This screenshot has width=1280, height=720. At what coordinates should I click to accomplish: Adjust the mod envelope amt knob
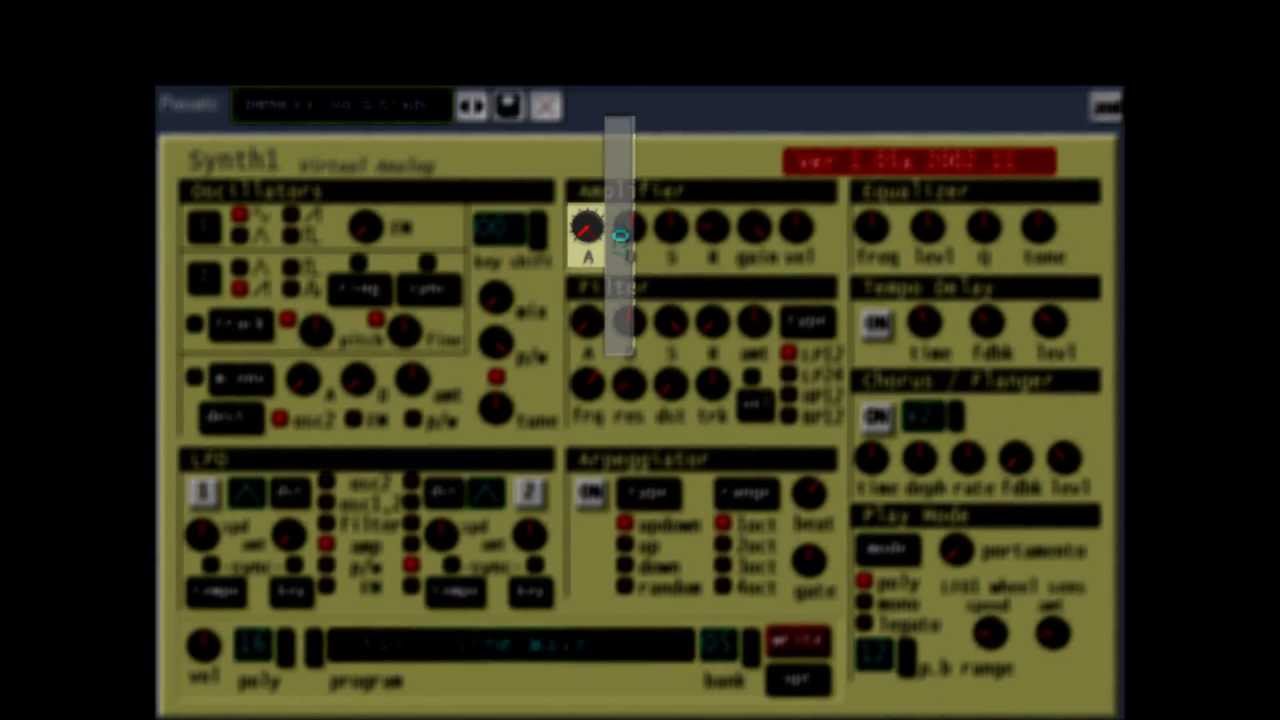tap(412, 379)
